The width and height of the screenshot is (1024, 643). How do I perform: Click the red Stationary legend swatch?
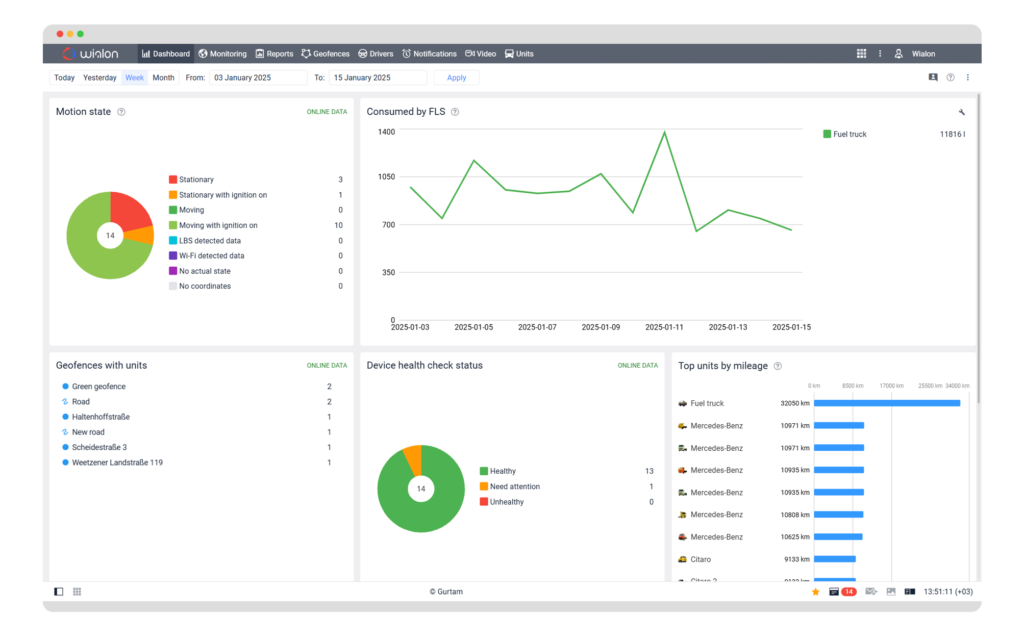point(173,180)
